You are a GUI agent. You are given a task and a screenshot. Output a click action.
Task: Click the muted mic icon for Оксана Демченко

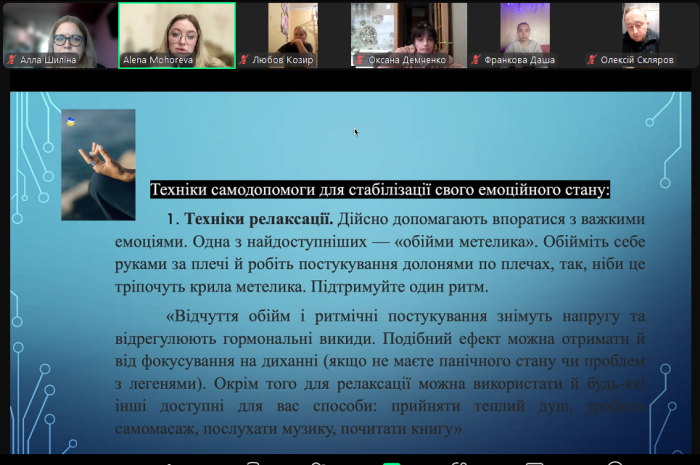(x=357, y=60)
